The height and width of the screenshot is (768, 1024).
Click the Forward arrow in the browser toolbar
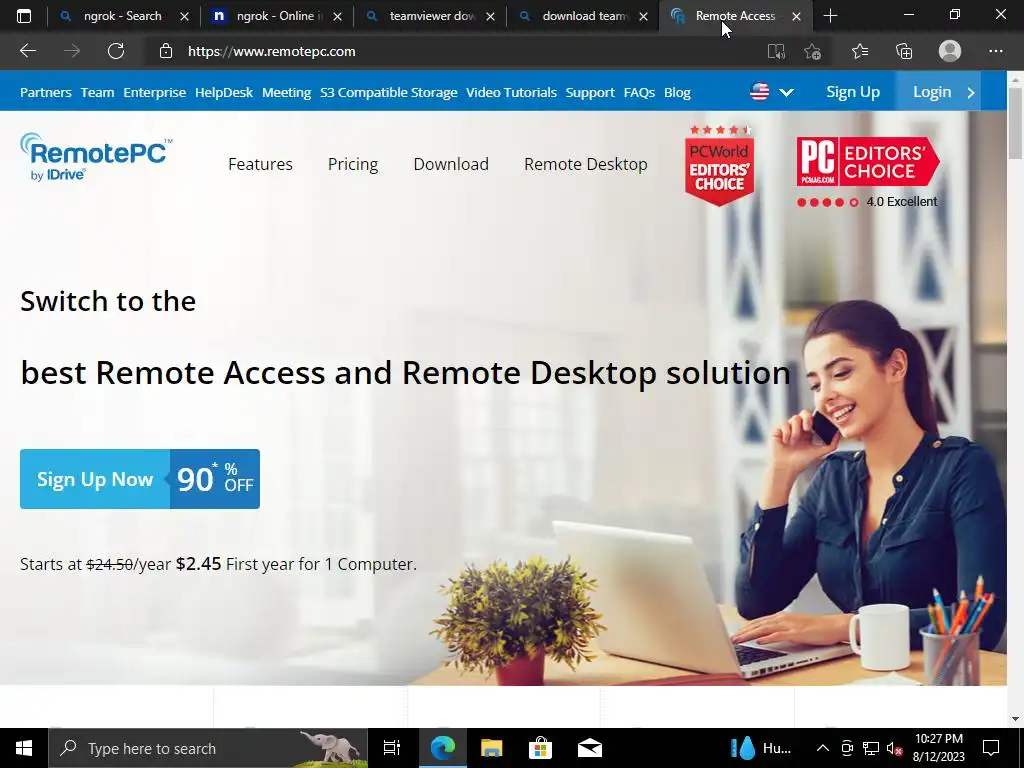[72, 51]
